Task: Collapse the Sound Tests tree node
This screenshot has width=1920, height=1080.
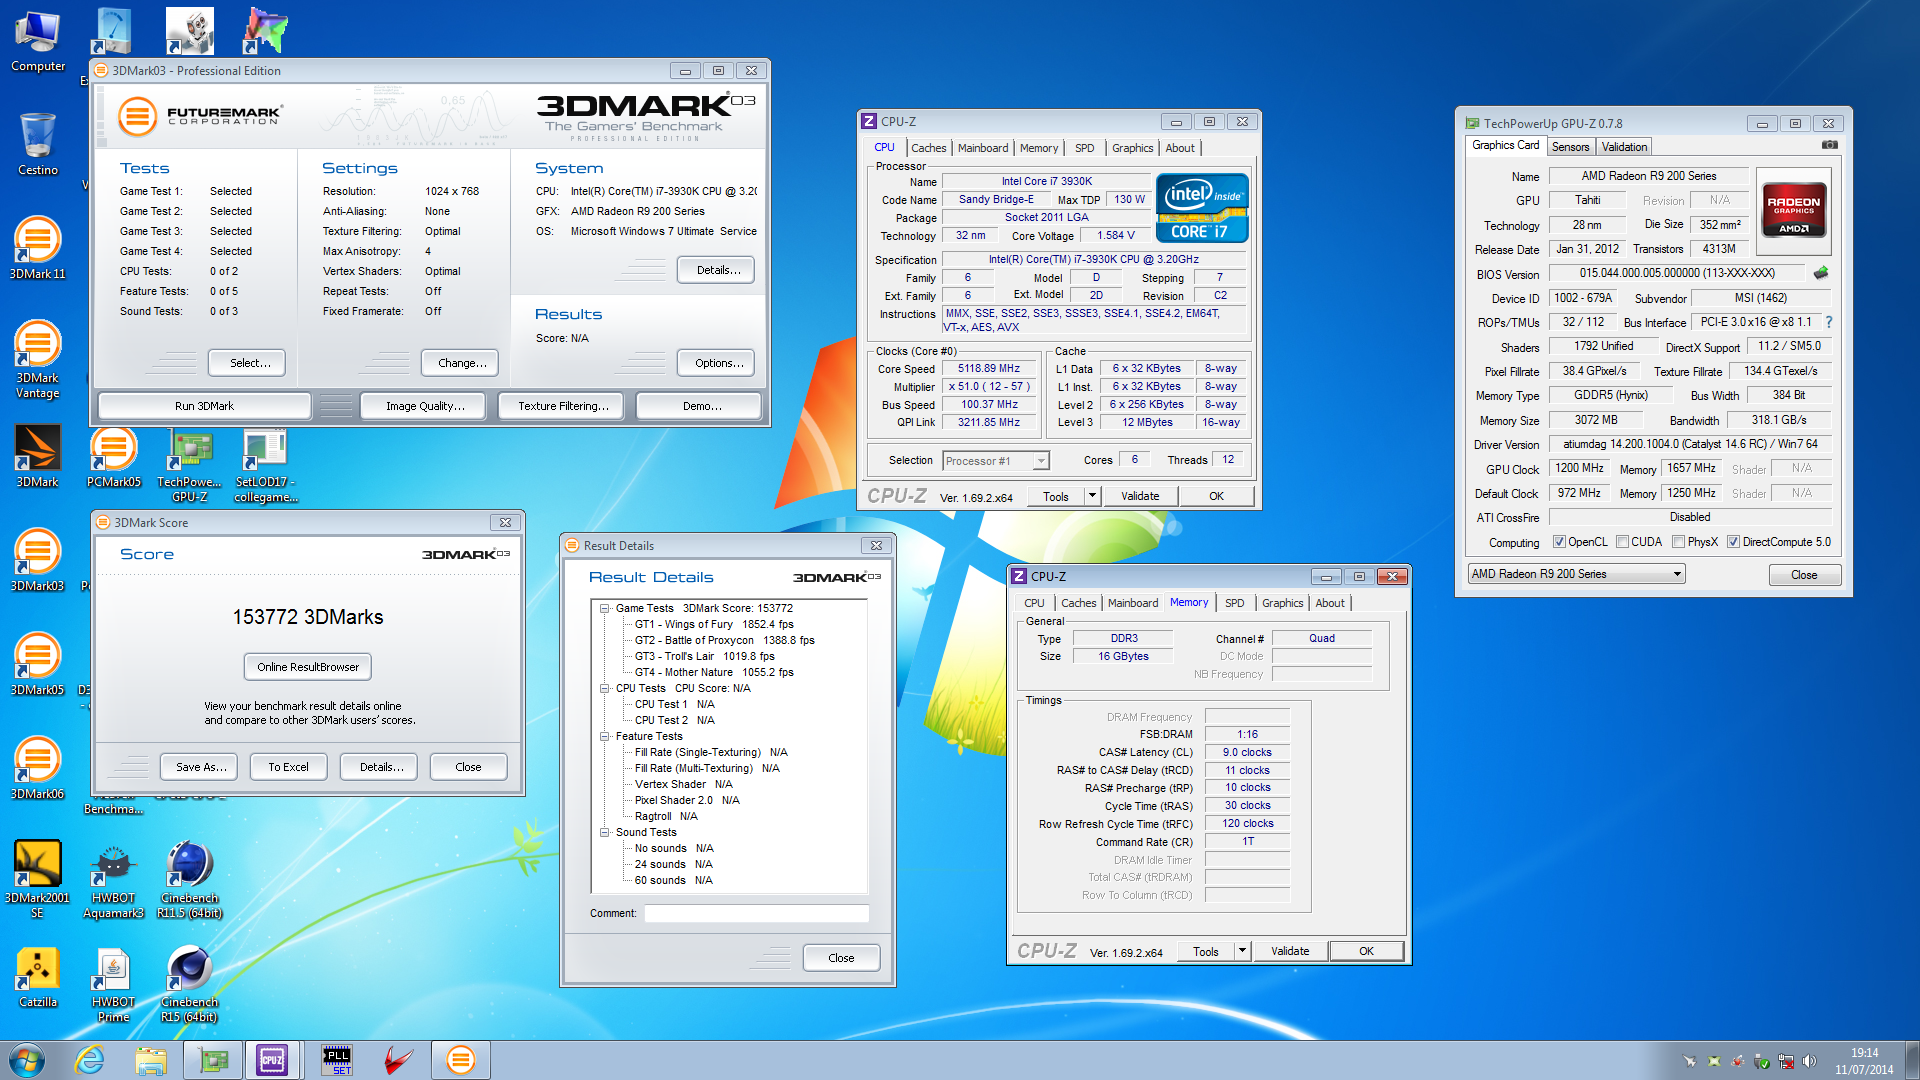Action: point(605,832)
